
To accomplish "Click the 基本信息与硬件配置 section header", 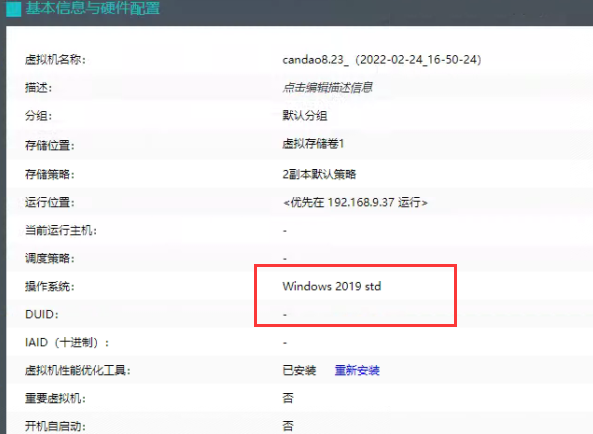I will [93, 8].
